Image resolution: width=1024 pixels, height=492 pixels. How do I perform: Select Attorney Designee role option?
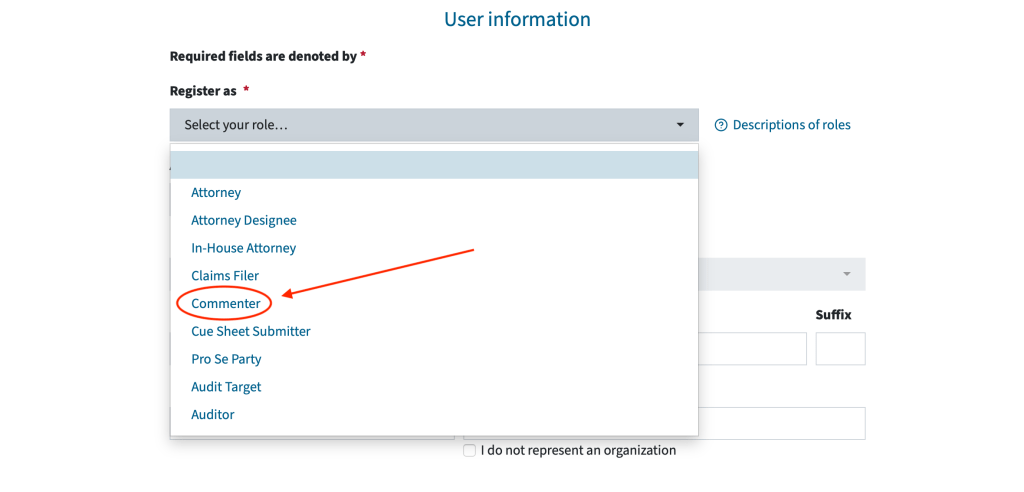[244, 220]
